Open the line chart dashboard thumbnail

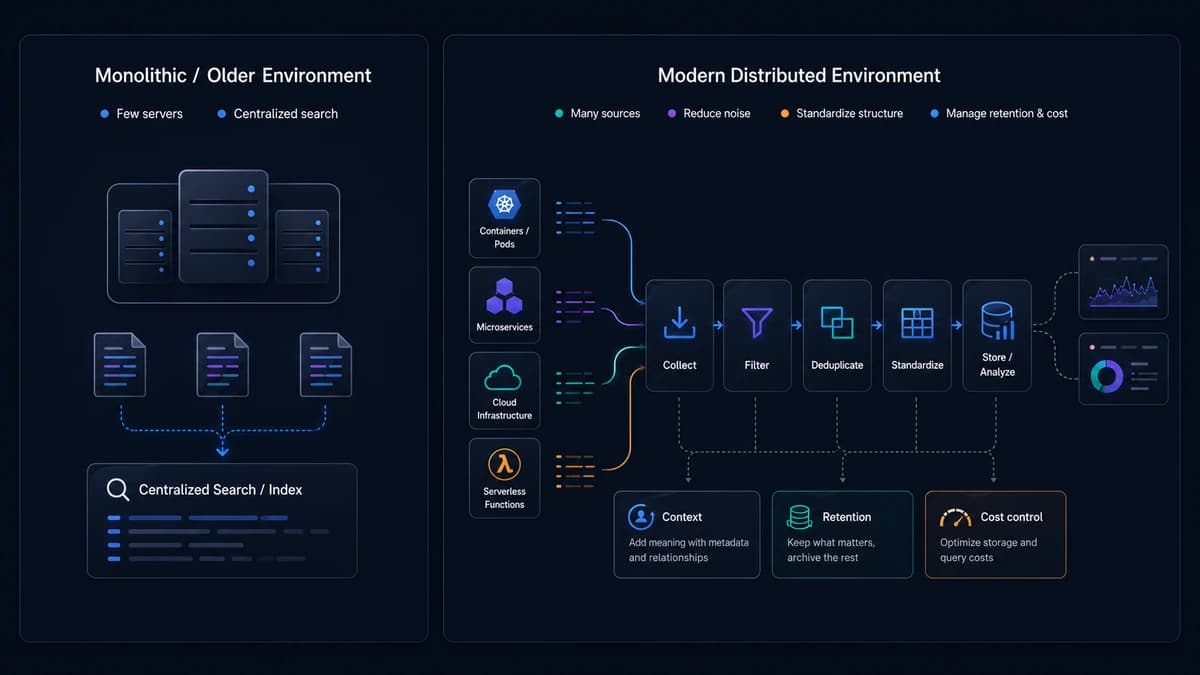pyautogui.click(x=1123, y=282)
